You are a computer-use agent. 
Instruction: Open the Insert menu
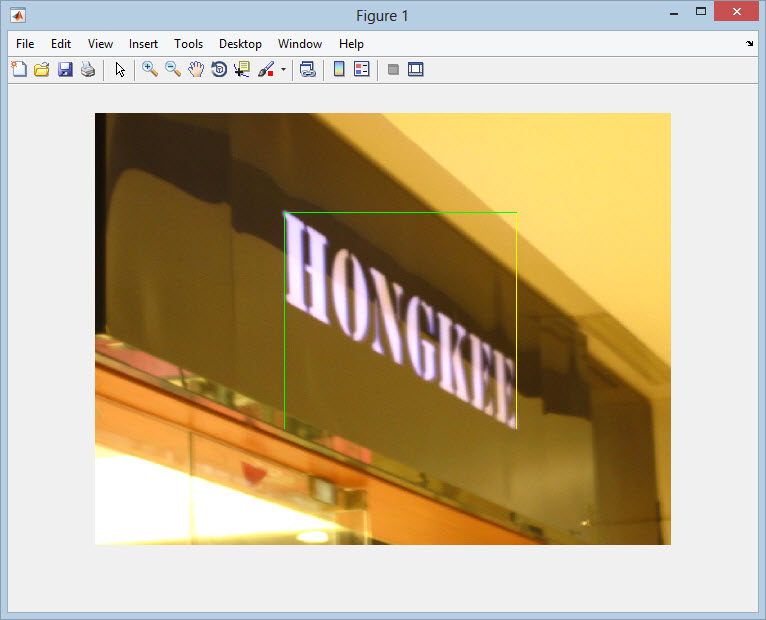(x=143, y=44)
